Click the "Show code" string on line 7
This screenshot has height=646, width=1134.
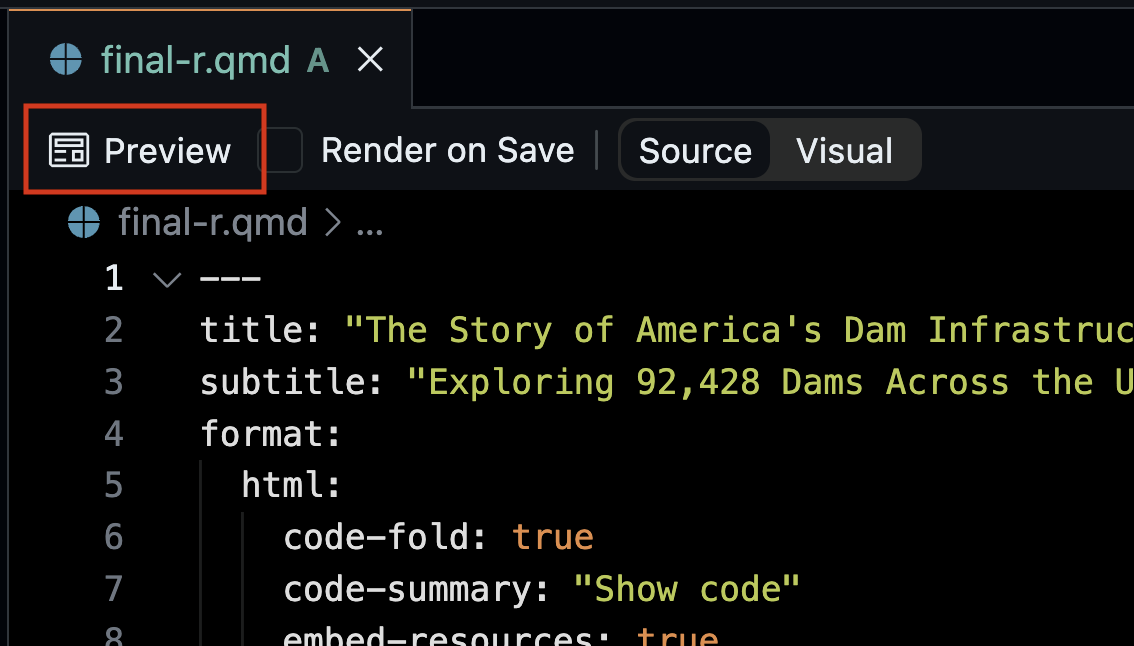(x=687, y=590)
